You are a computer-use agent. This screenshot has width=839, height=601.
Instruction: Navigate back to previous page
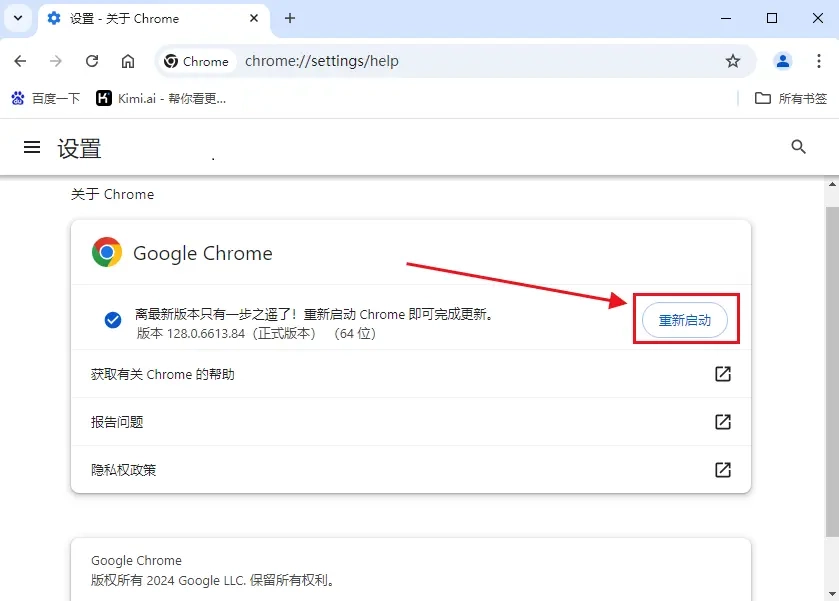coord(20,61)
